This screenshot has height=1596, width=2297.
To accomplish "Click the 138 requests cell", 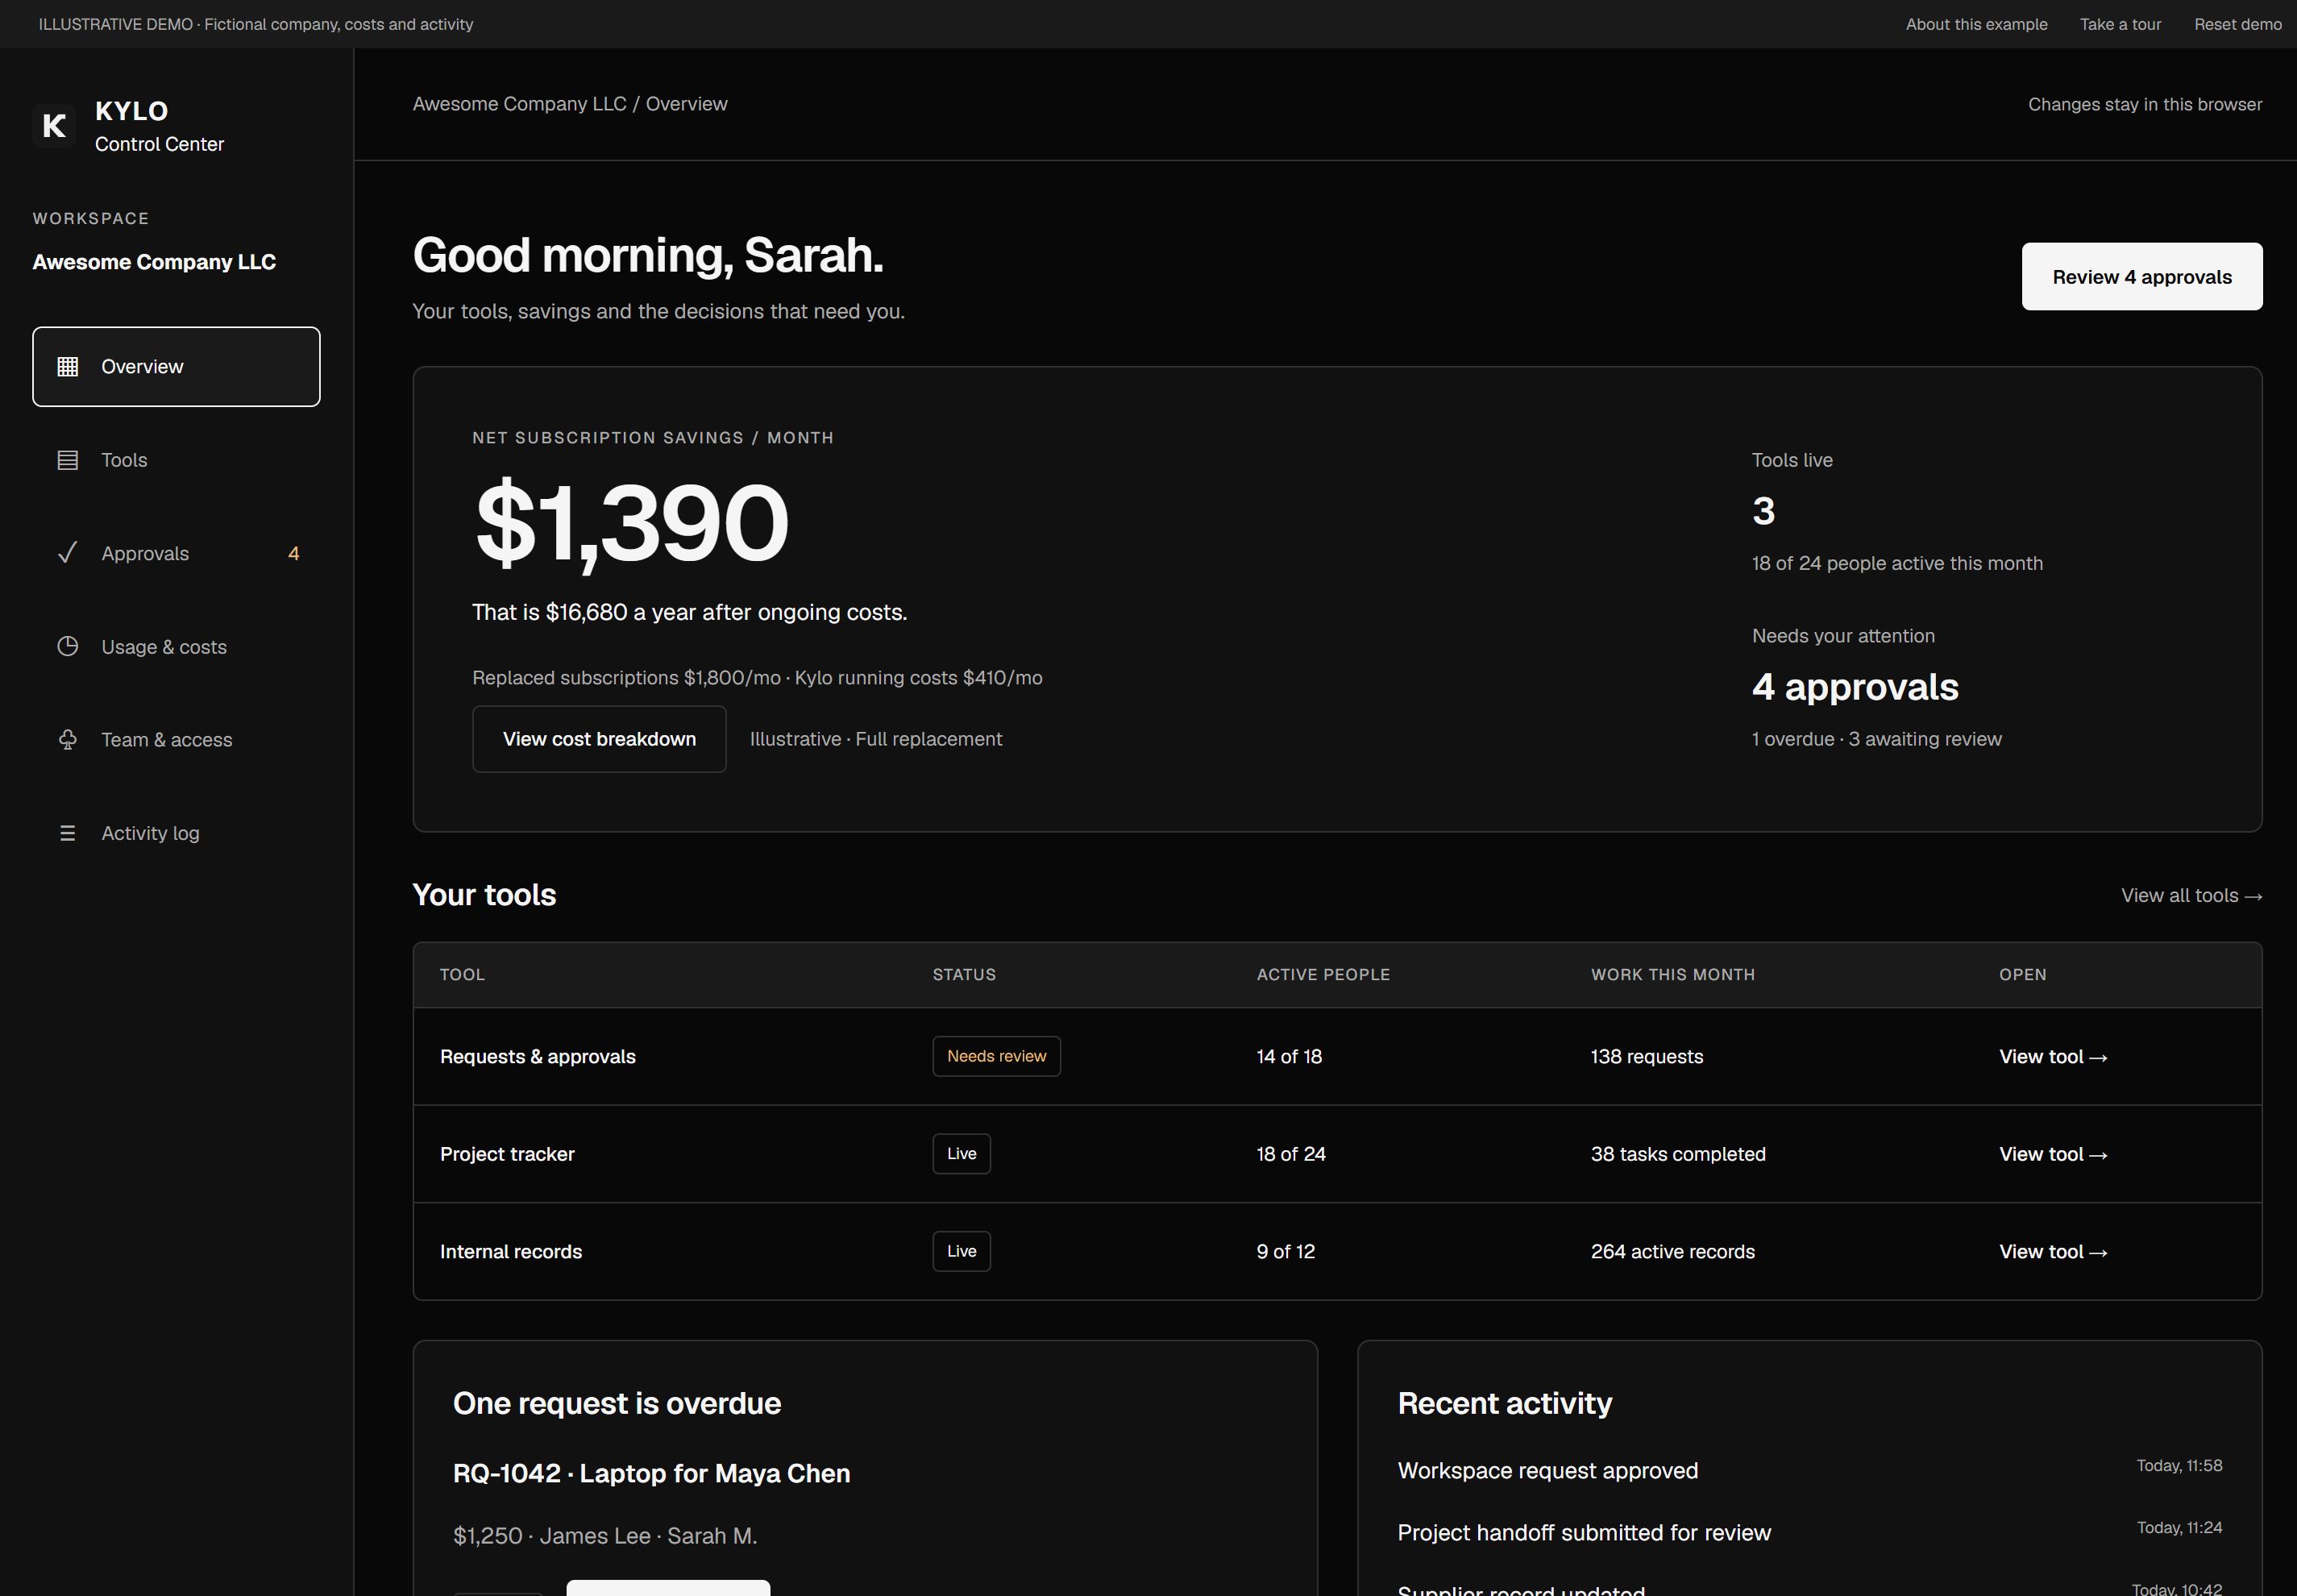I will [x=1647, y=1057].
